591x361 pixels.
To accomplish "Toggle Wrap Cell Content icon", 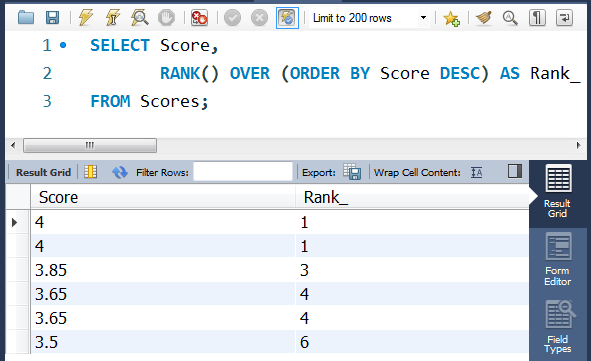I will 476,173.
